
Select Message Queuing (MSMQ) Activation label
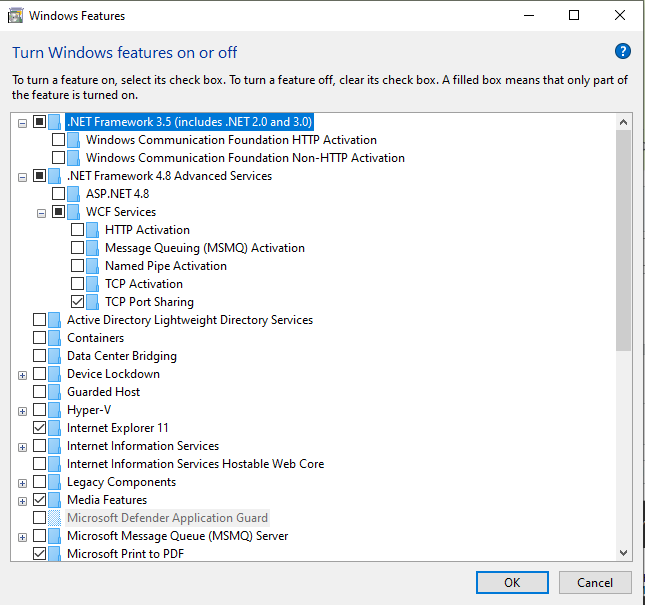pyautogui.click(x=205, y=248)
